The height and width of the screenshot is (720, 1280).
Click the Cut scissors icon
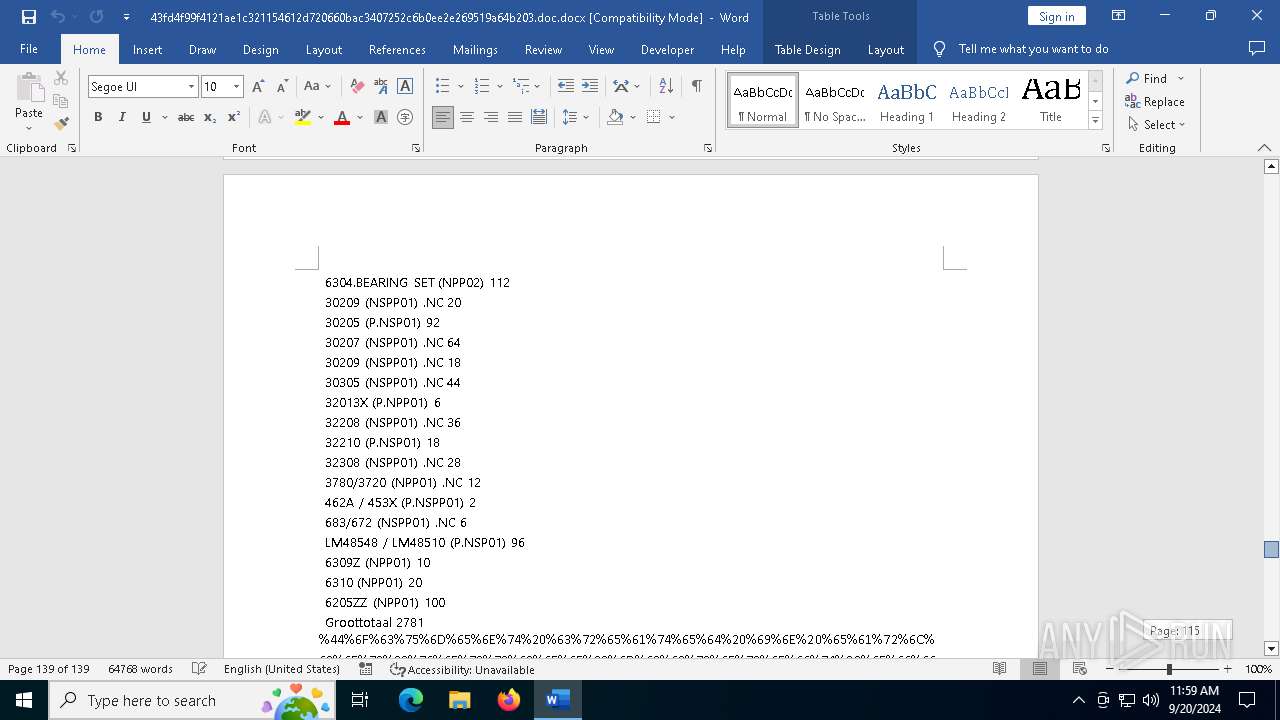tap(61, 78)
